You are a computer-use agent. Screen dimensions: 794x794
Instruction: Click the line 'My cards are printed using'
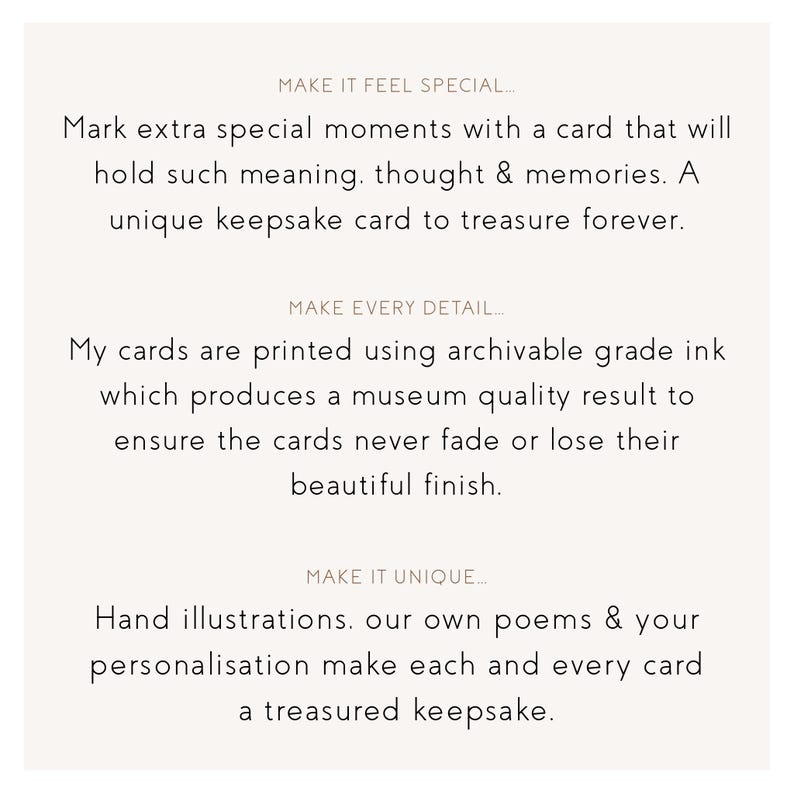tap(397, 351)
